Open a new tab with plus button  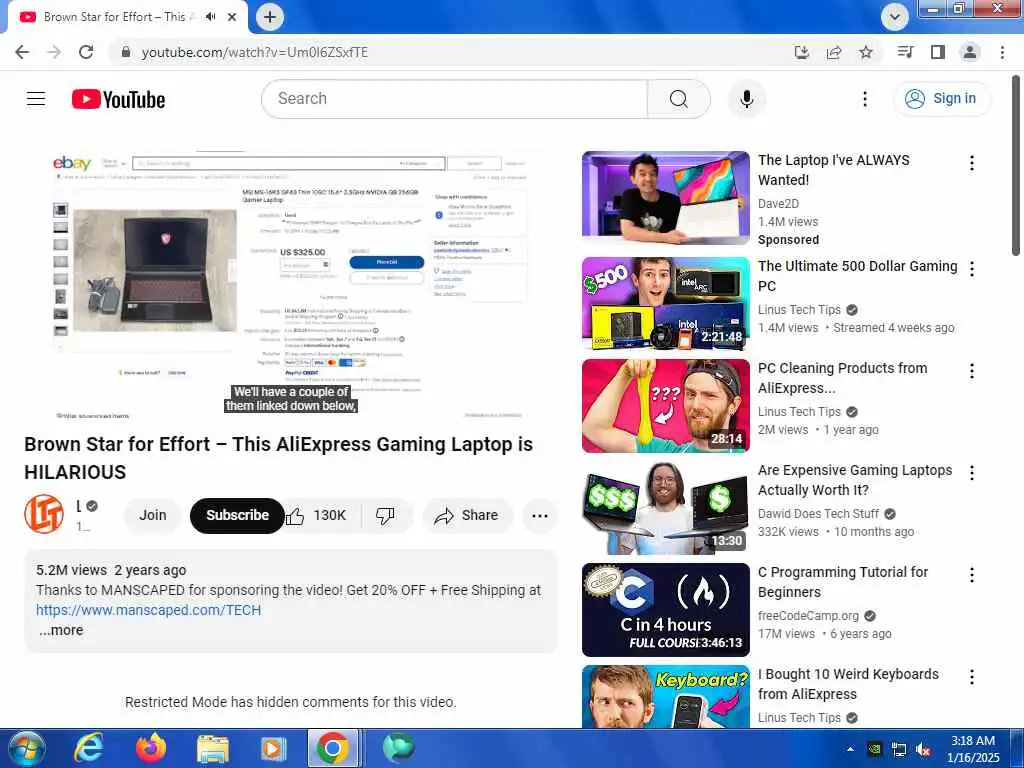tap(270, 17)
